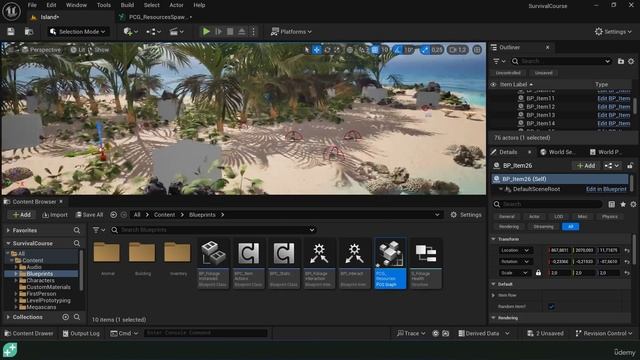Expand the Favorites section
This screenshot has width=640, height=360.
[x=8, y=230]
